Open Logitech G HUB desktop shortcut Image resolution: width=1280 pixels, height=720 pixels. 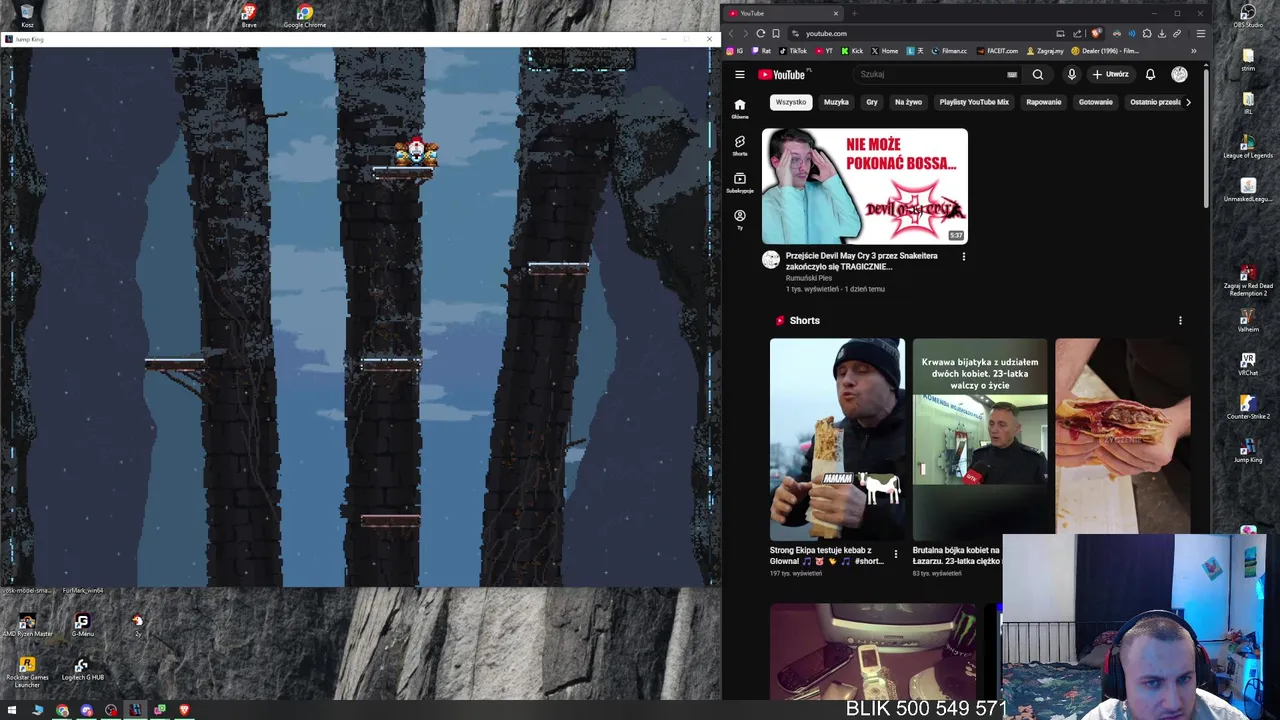pos(82,669)
